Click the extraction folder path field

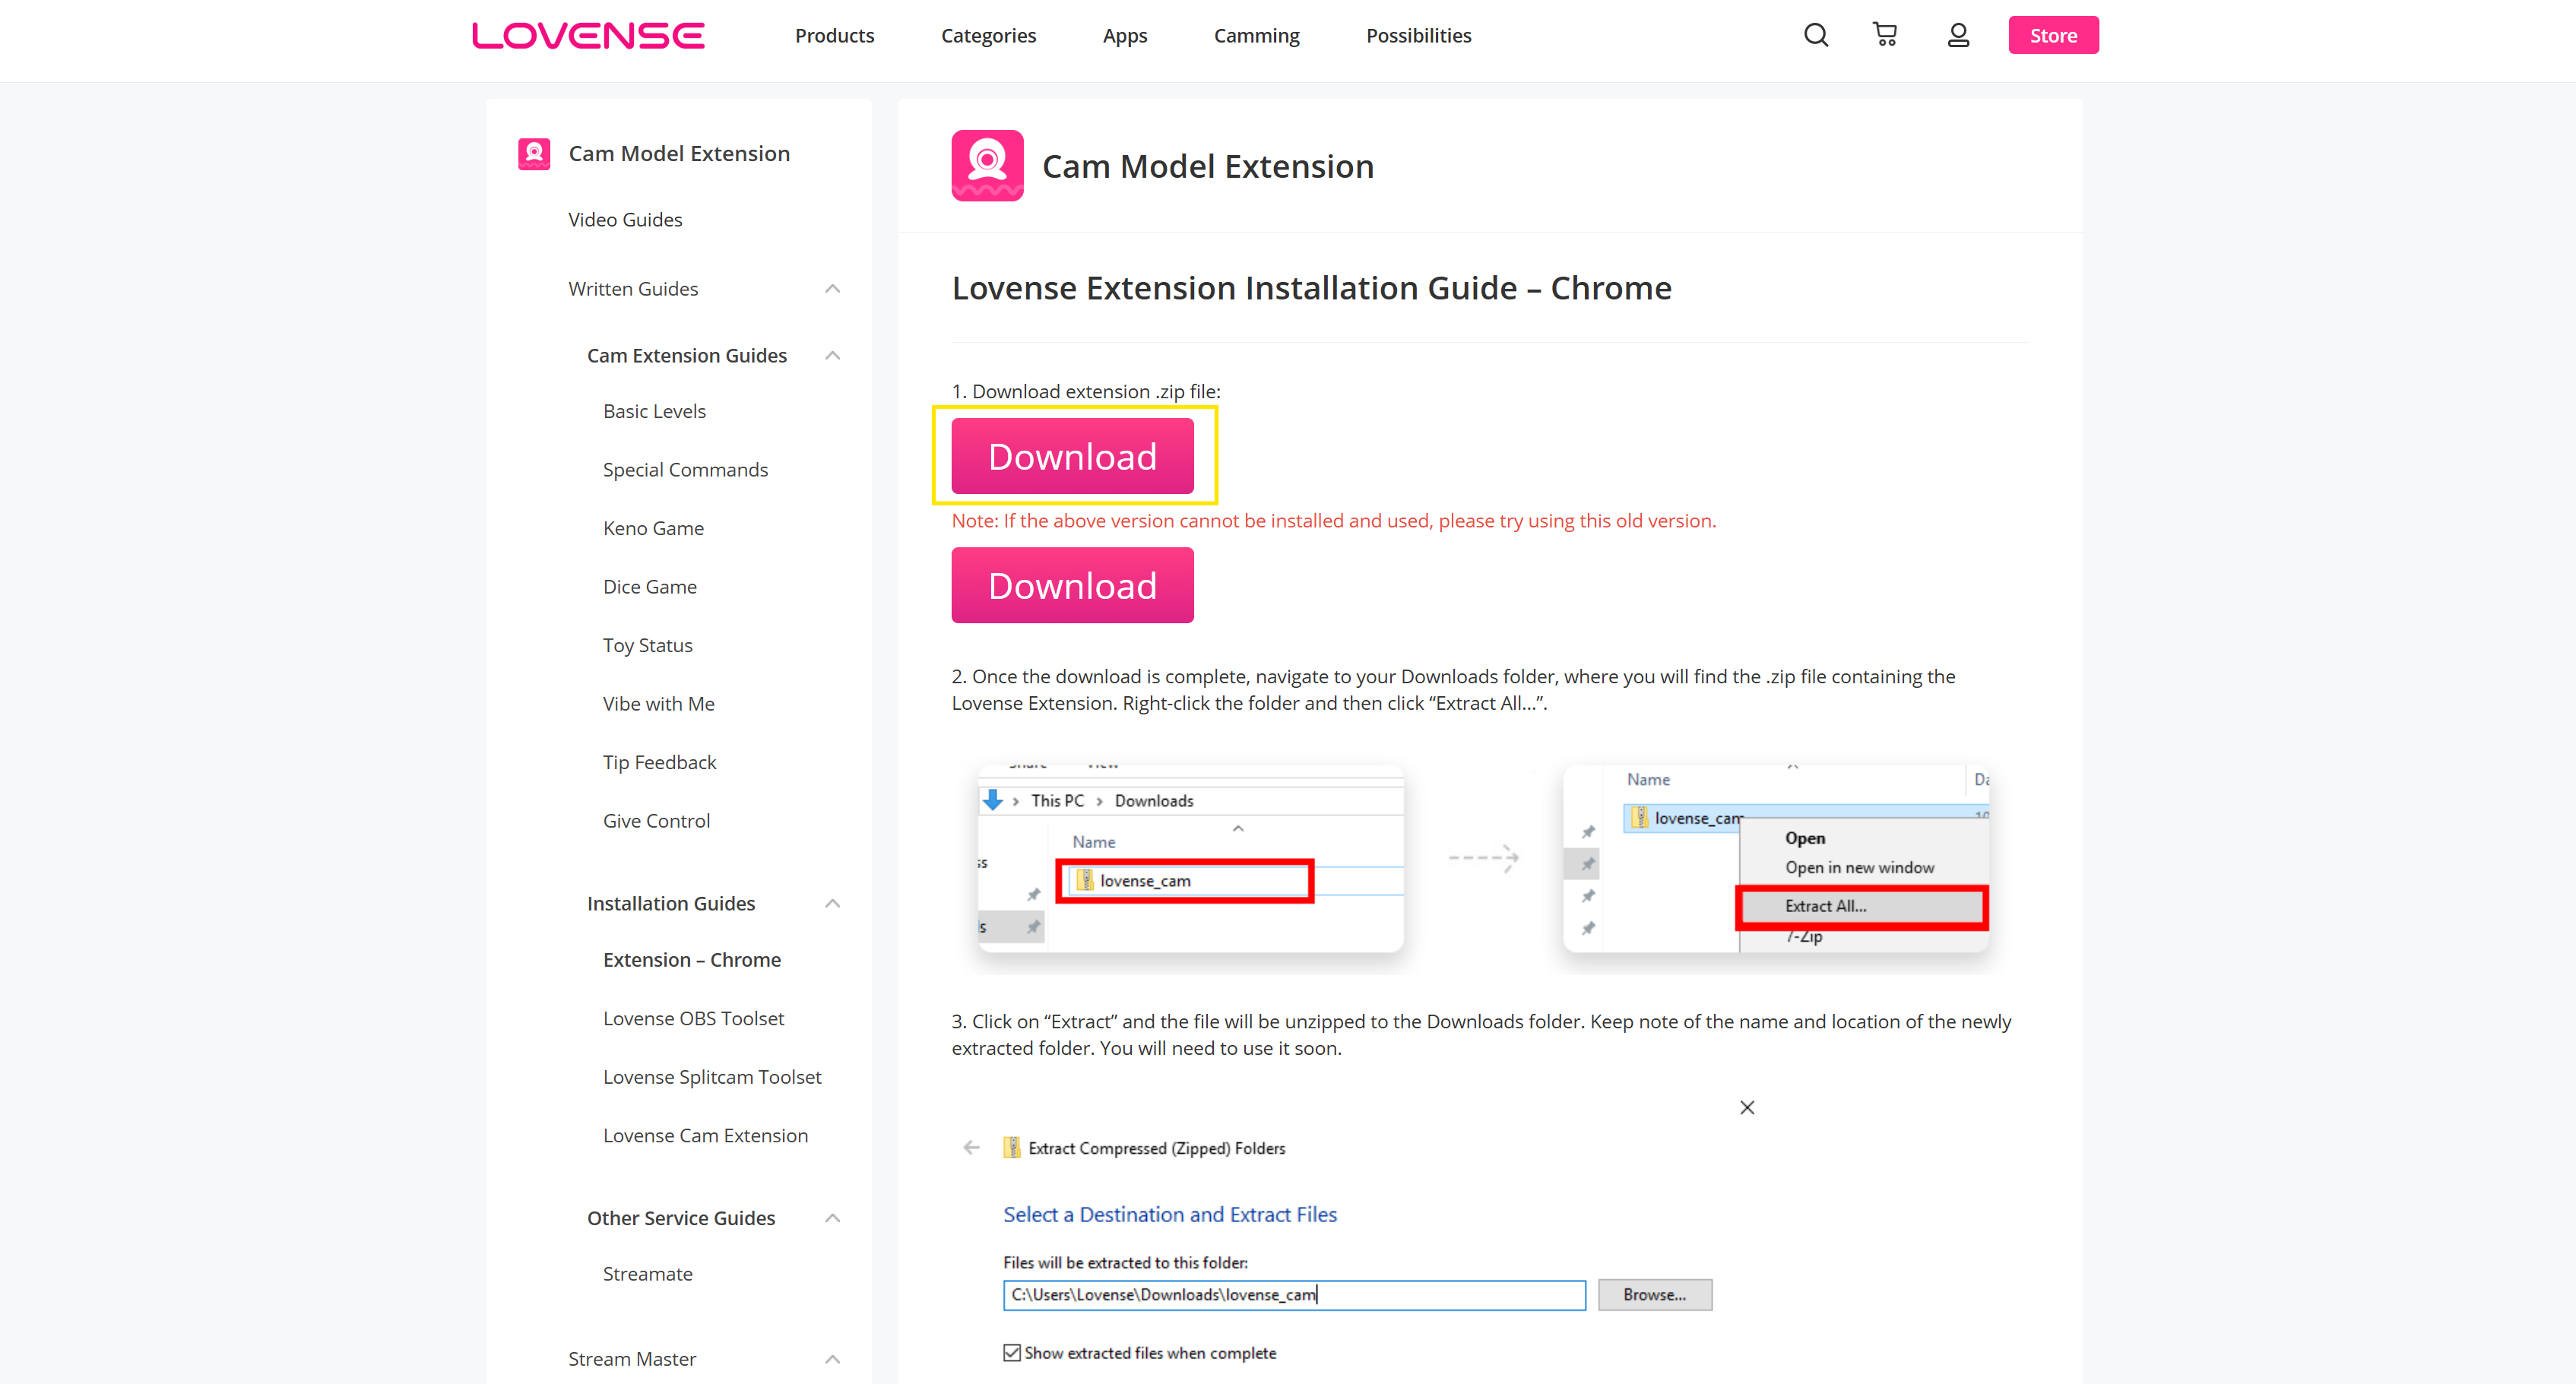pyautogui.click(x=1294, y=1295)
